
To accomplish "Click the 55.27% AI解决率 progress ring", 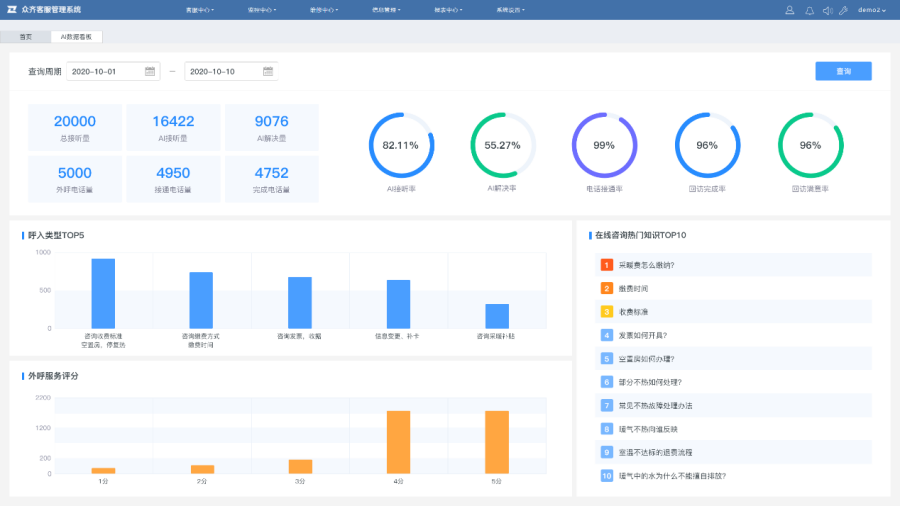I will click(503, 145).
